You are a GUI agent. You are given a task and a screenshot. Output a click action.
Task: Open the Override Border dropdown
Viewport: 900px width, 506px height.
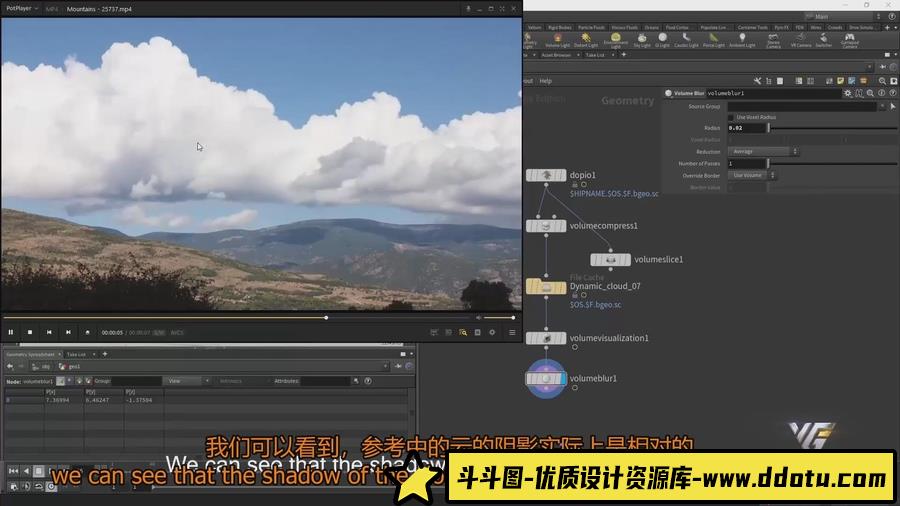(752, 176)
